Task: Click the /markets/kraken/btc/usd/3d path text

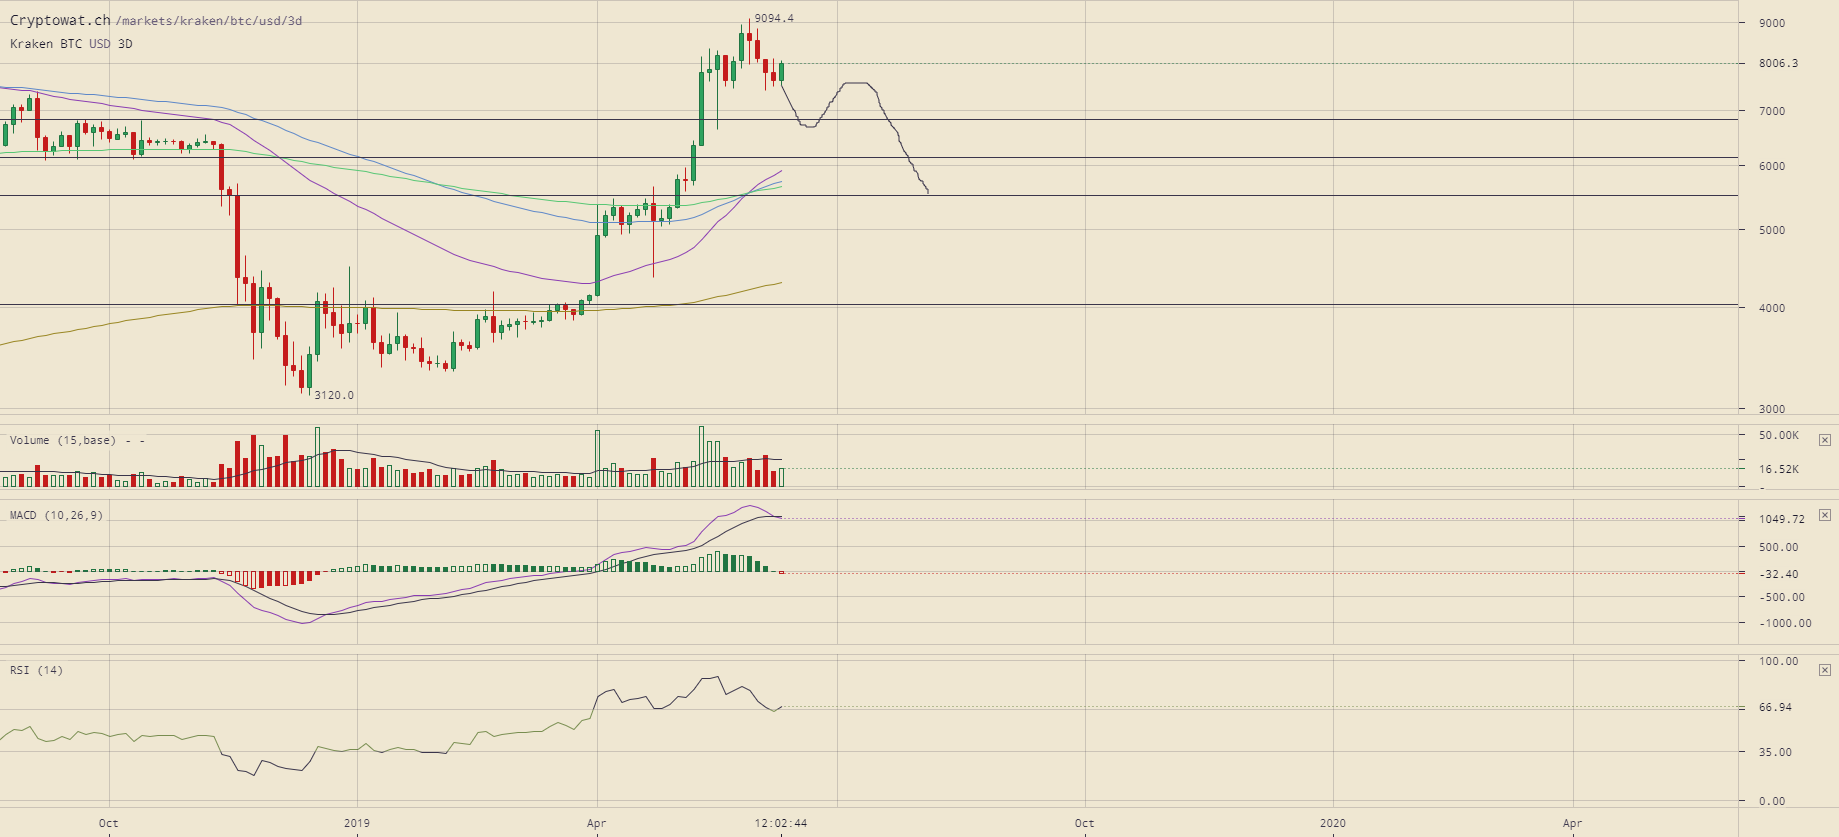Action: click(x=209, y=21)
